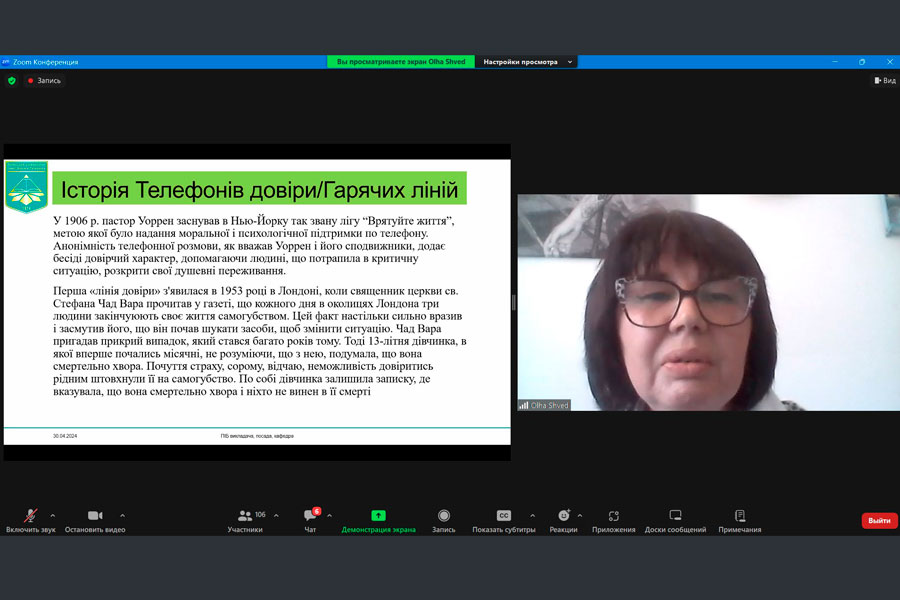Open the Реакции reactions menu
900x600 pixels.
[x=564, y=521]
